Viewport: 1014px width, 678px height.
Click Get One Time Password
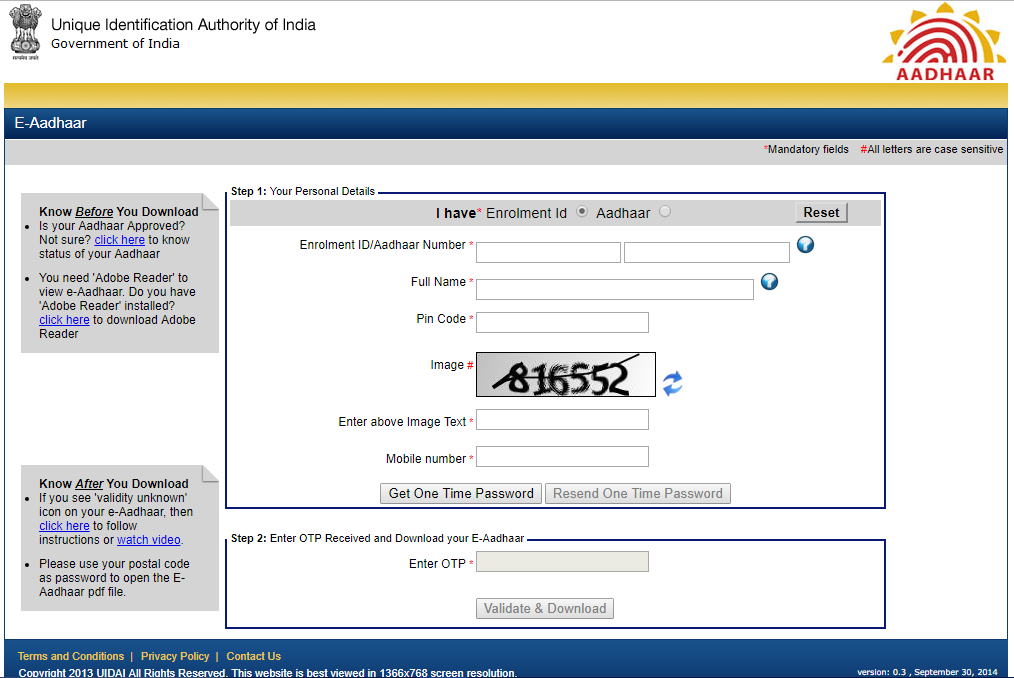click(x=460, y=493)
